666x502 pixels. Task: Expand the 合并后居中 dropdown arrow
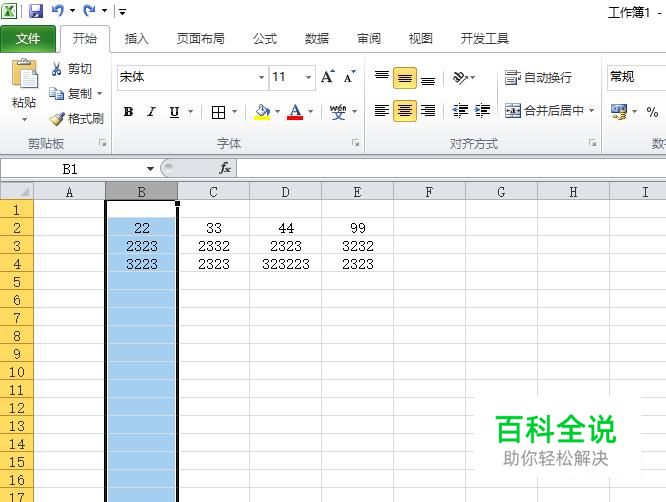[x=592, y=110]
